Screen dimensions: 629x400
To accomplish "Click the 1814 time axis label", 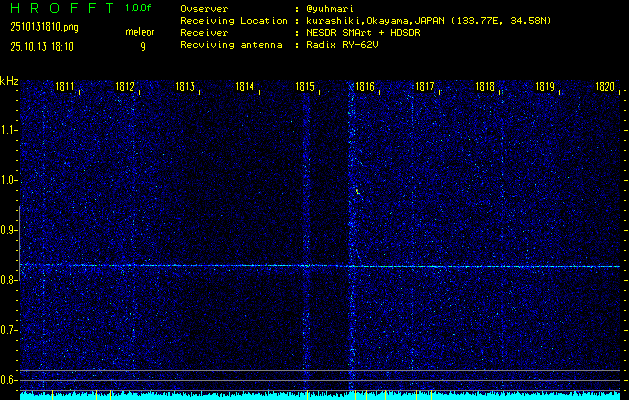I will [245, 86].
